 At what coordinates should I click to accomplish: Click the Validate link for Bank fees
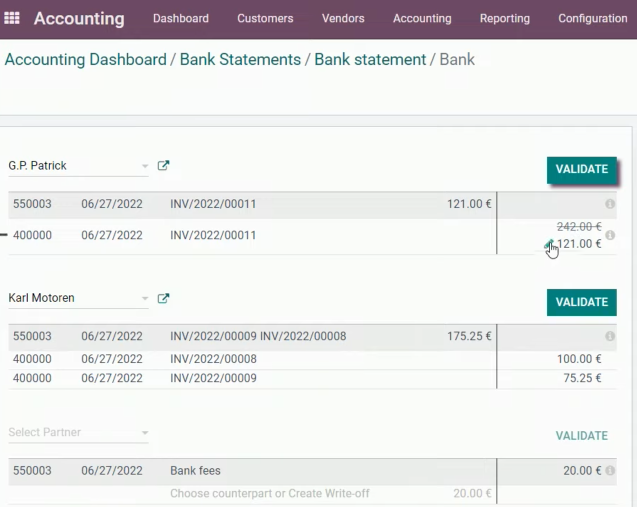click(582, 436)
